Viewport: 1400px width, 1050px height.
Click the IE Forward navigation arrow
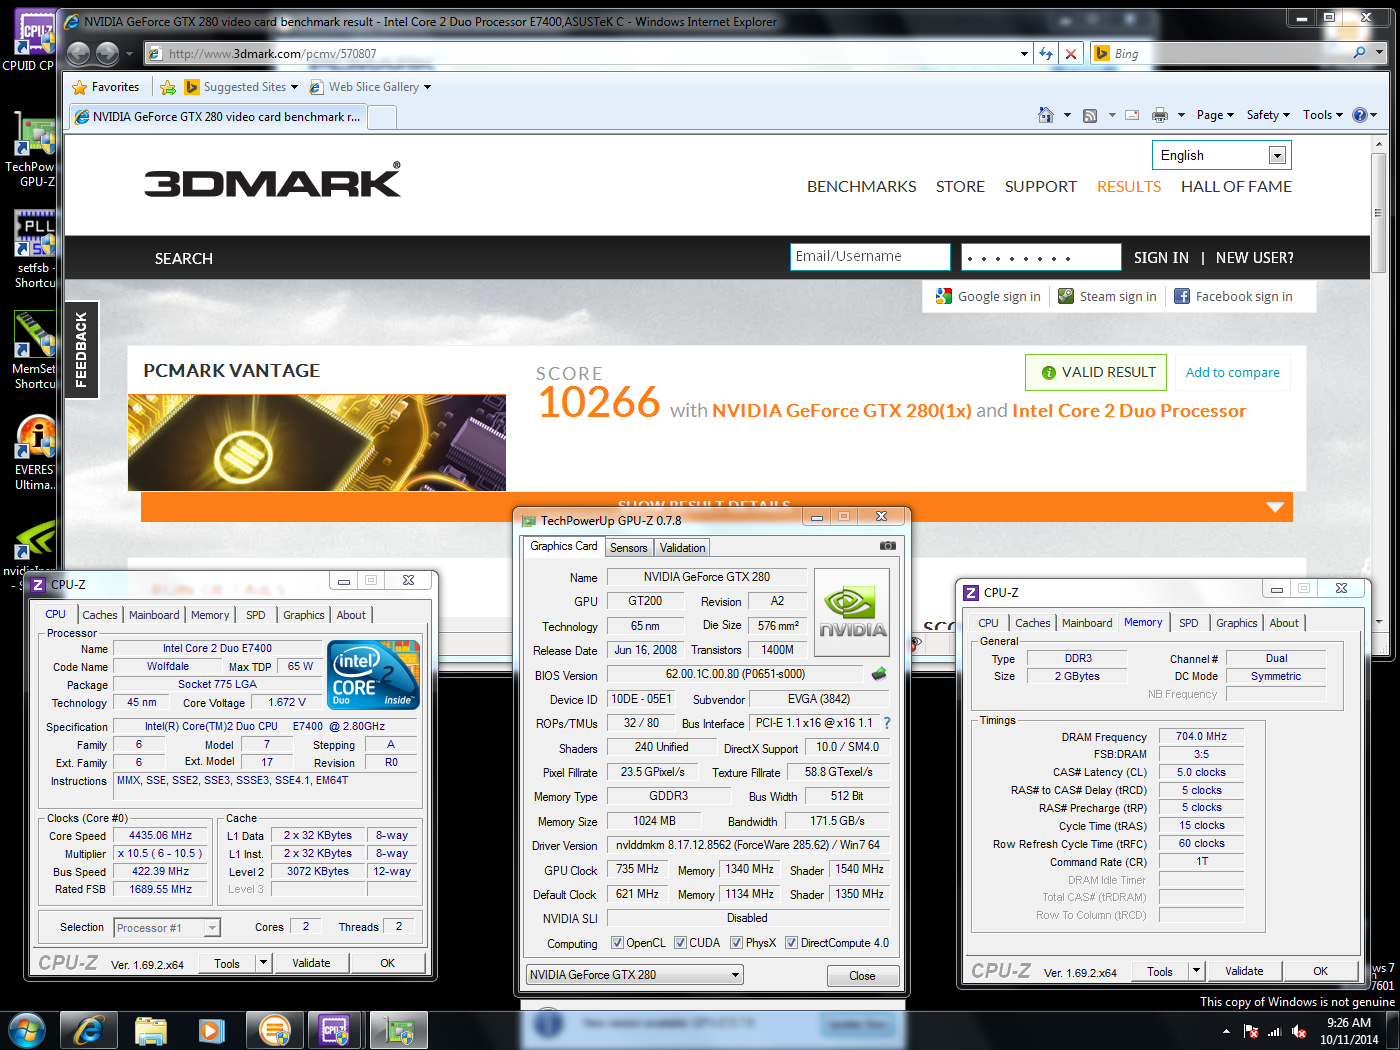tap(107, 53)
